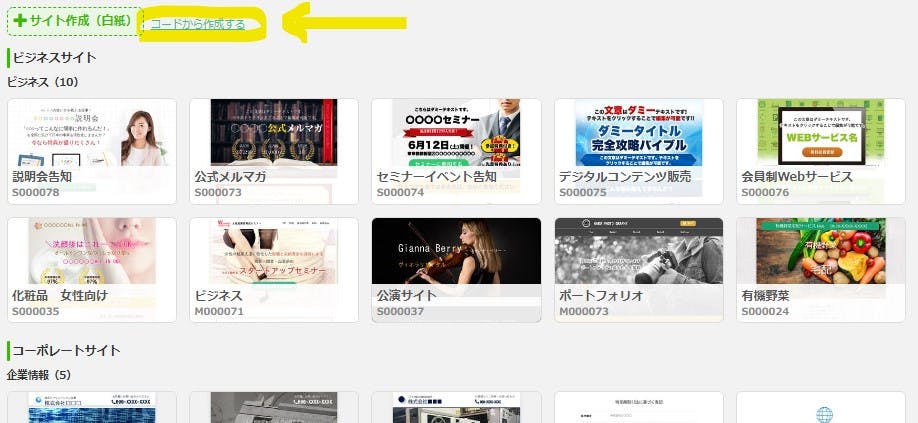Select the fifth 企業情報 template with globe icon
The height and width of the screenshot is (423, 918).
pyautogui.click(x=821, y=408)
